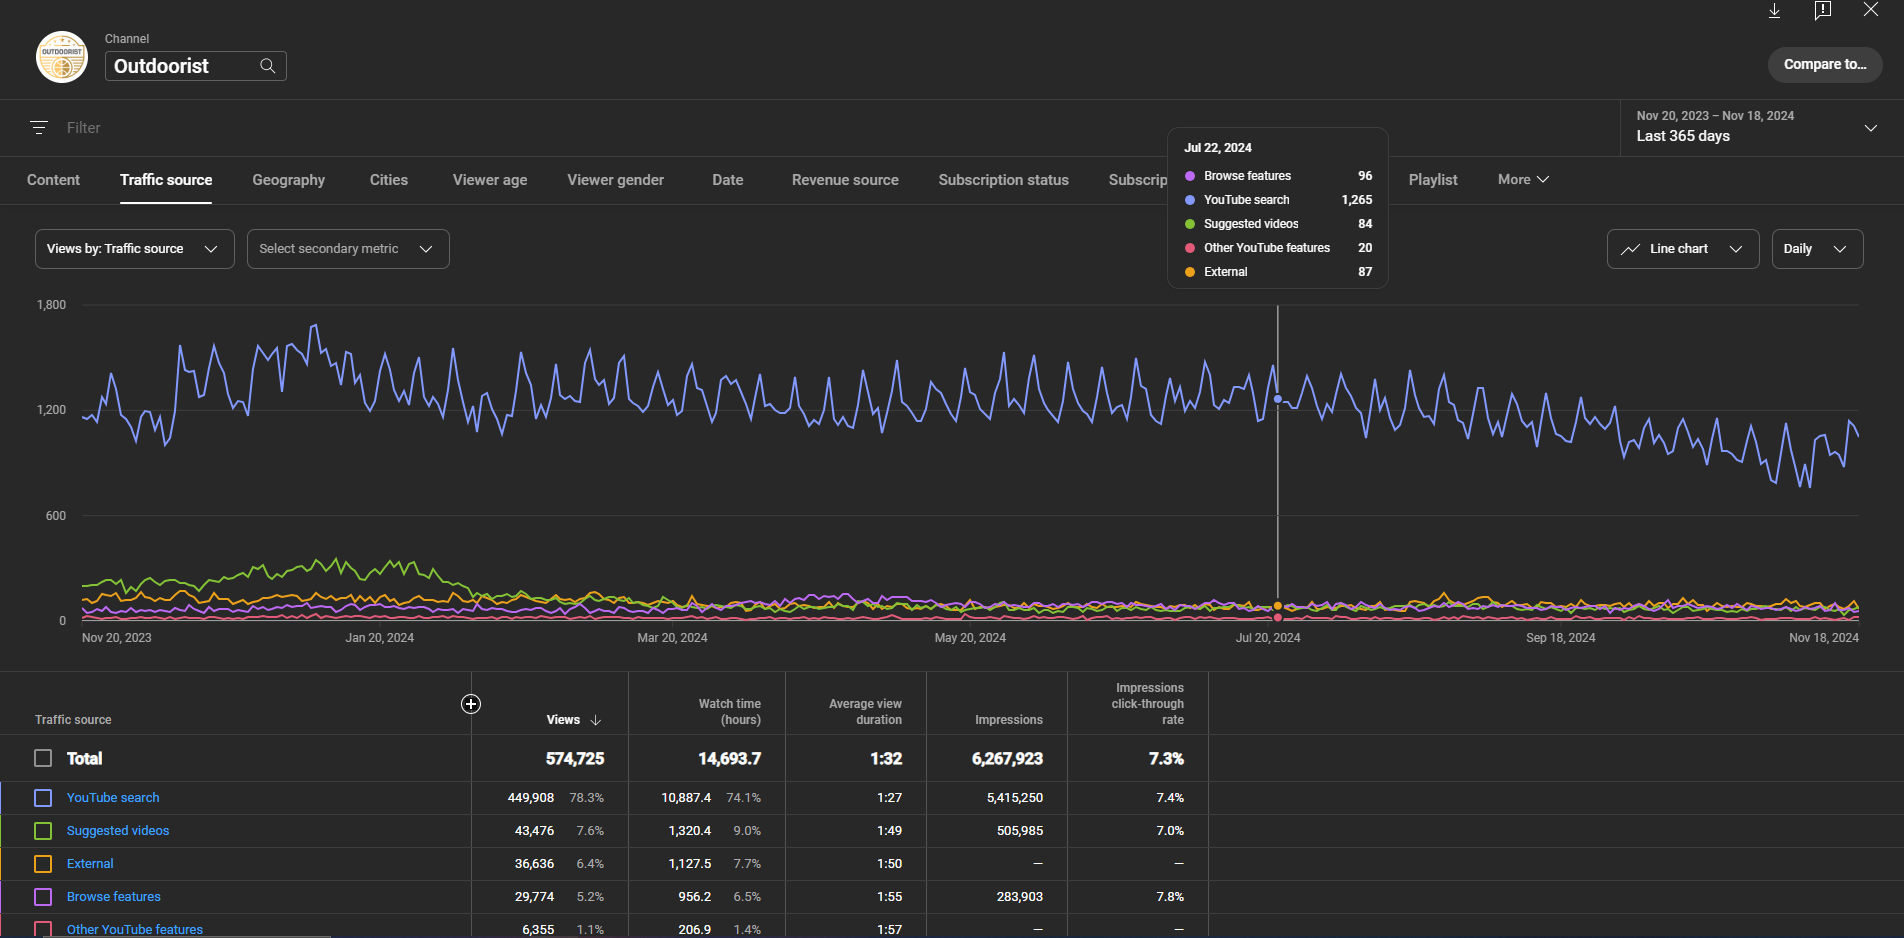Click total impressions 6,267,923
The width and height of the screenshot is (1904, 938).
pos(1008,759)
